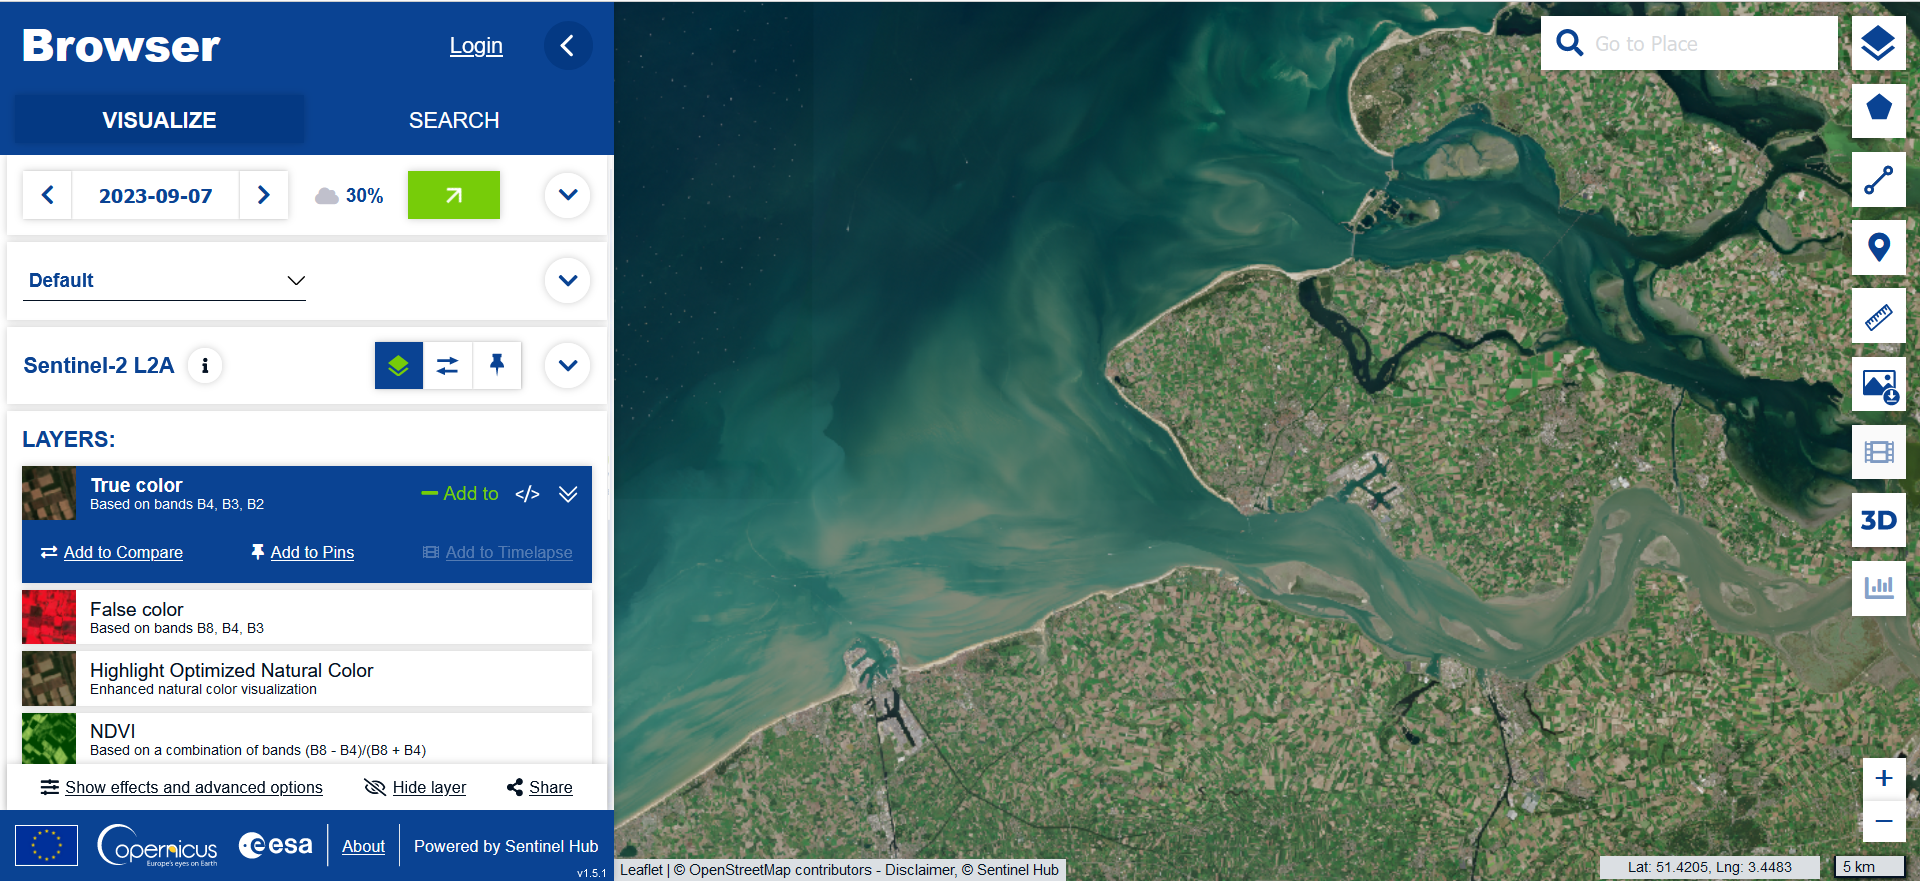Expand the True color layer details
The width and height of the screenshot is (1920, 881).
click(567, 494)
